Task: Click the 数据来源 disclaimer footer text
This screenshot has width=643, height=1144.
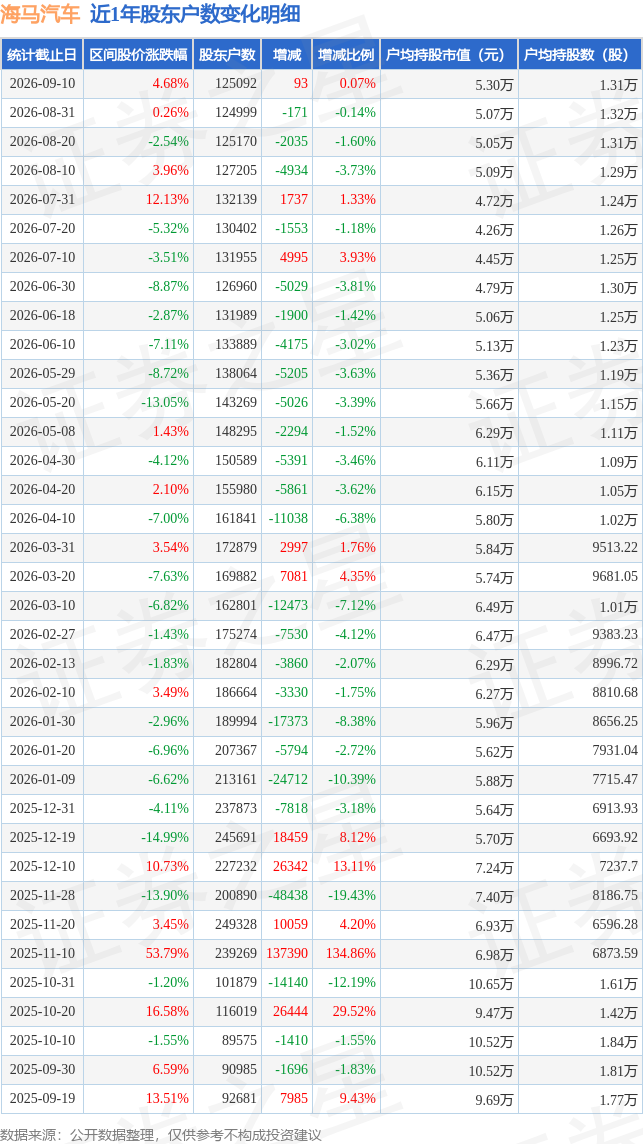Action: [161, 1135]
